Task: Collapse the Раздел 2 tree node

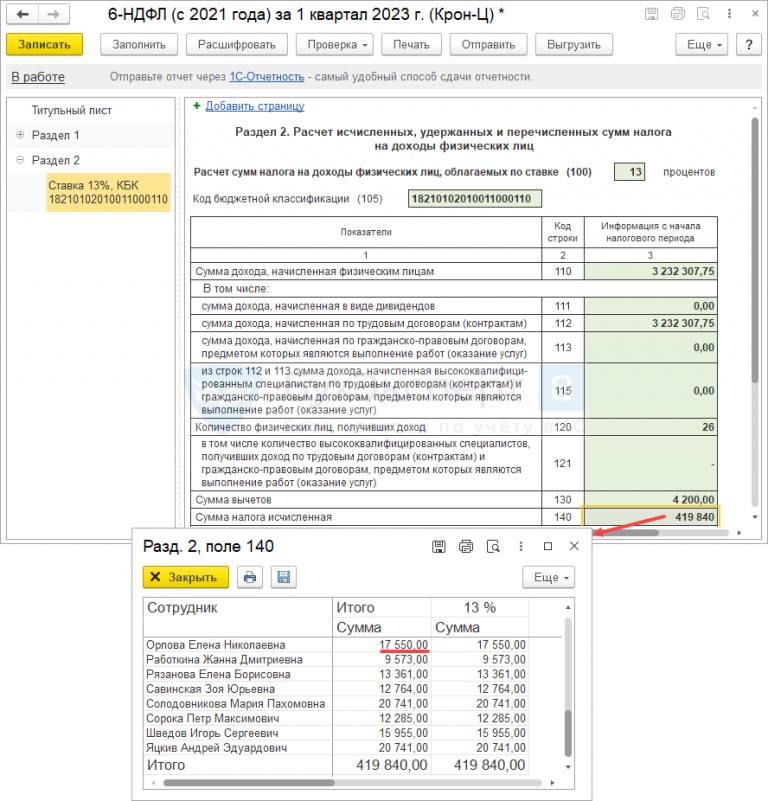Action: 20,160
